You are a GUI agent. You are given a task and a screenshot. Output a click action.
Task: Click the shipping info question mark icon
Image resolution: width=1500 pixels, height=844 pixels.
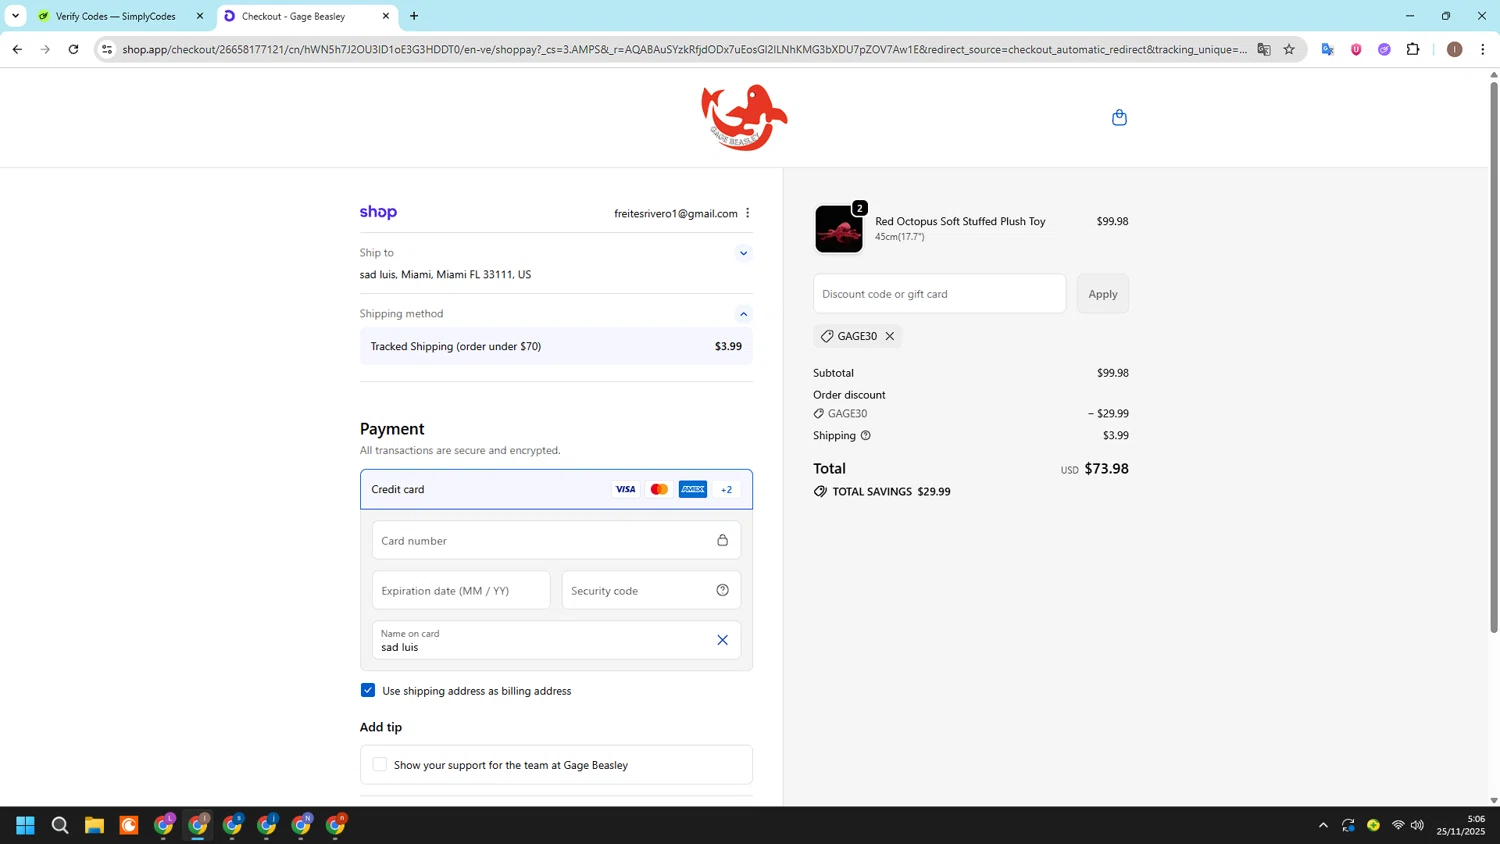pyautogui.click(x=865, y=435)
